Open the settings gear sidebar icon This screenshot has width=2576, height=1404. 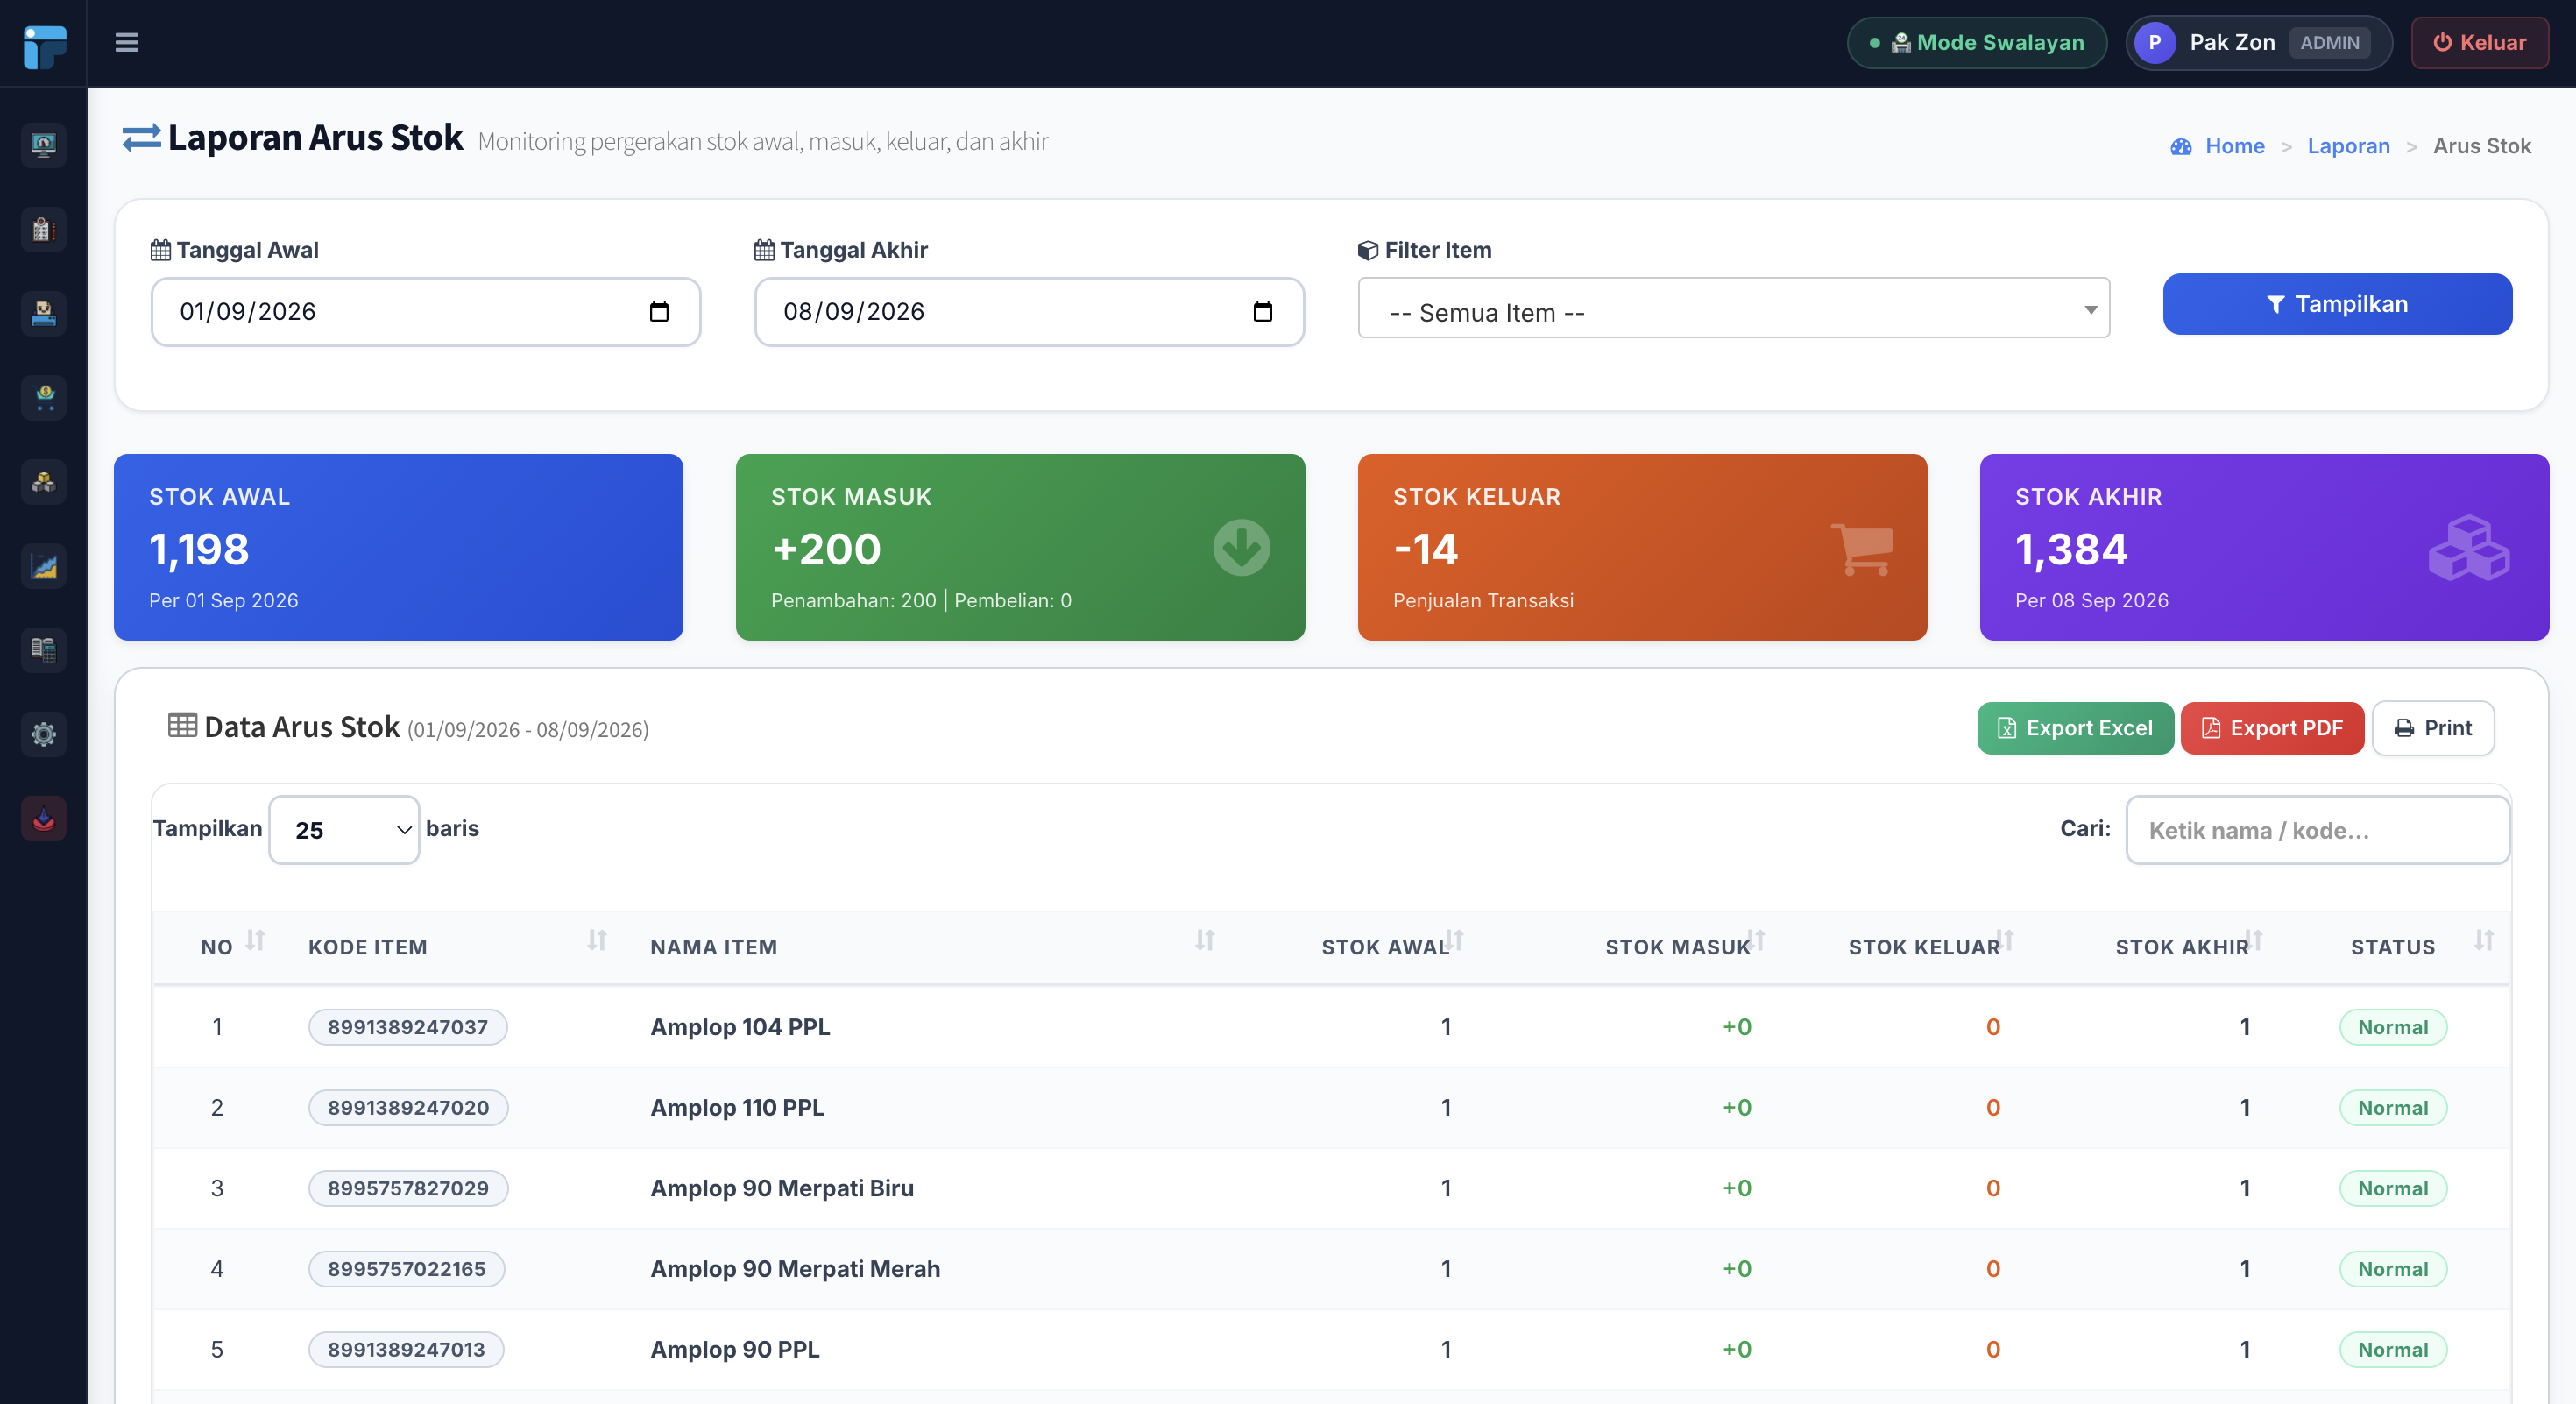tap(43, 734)
